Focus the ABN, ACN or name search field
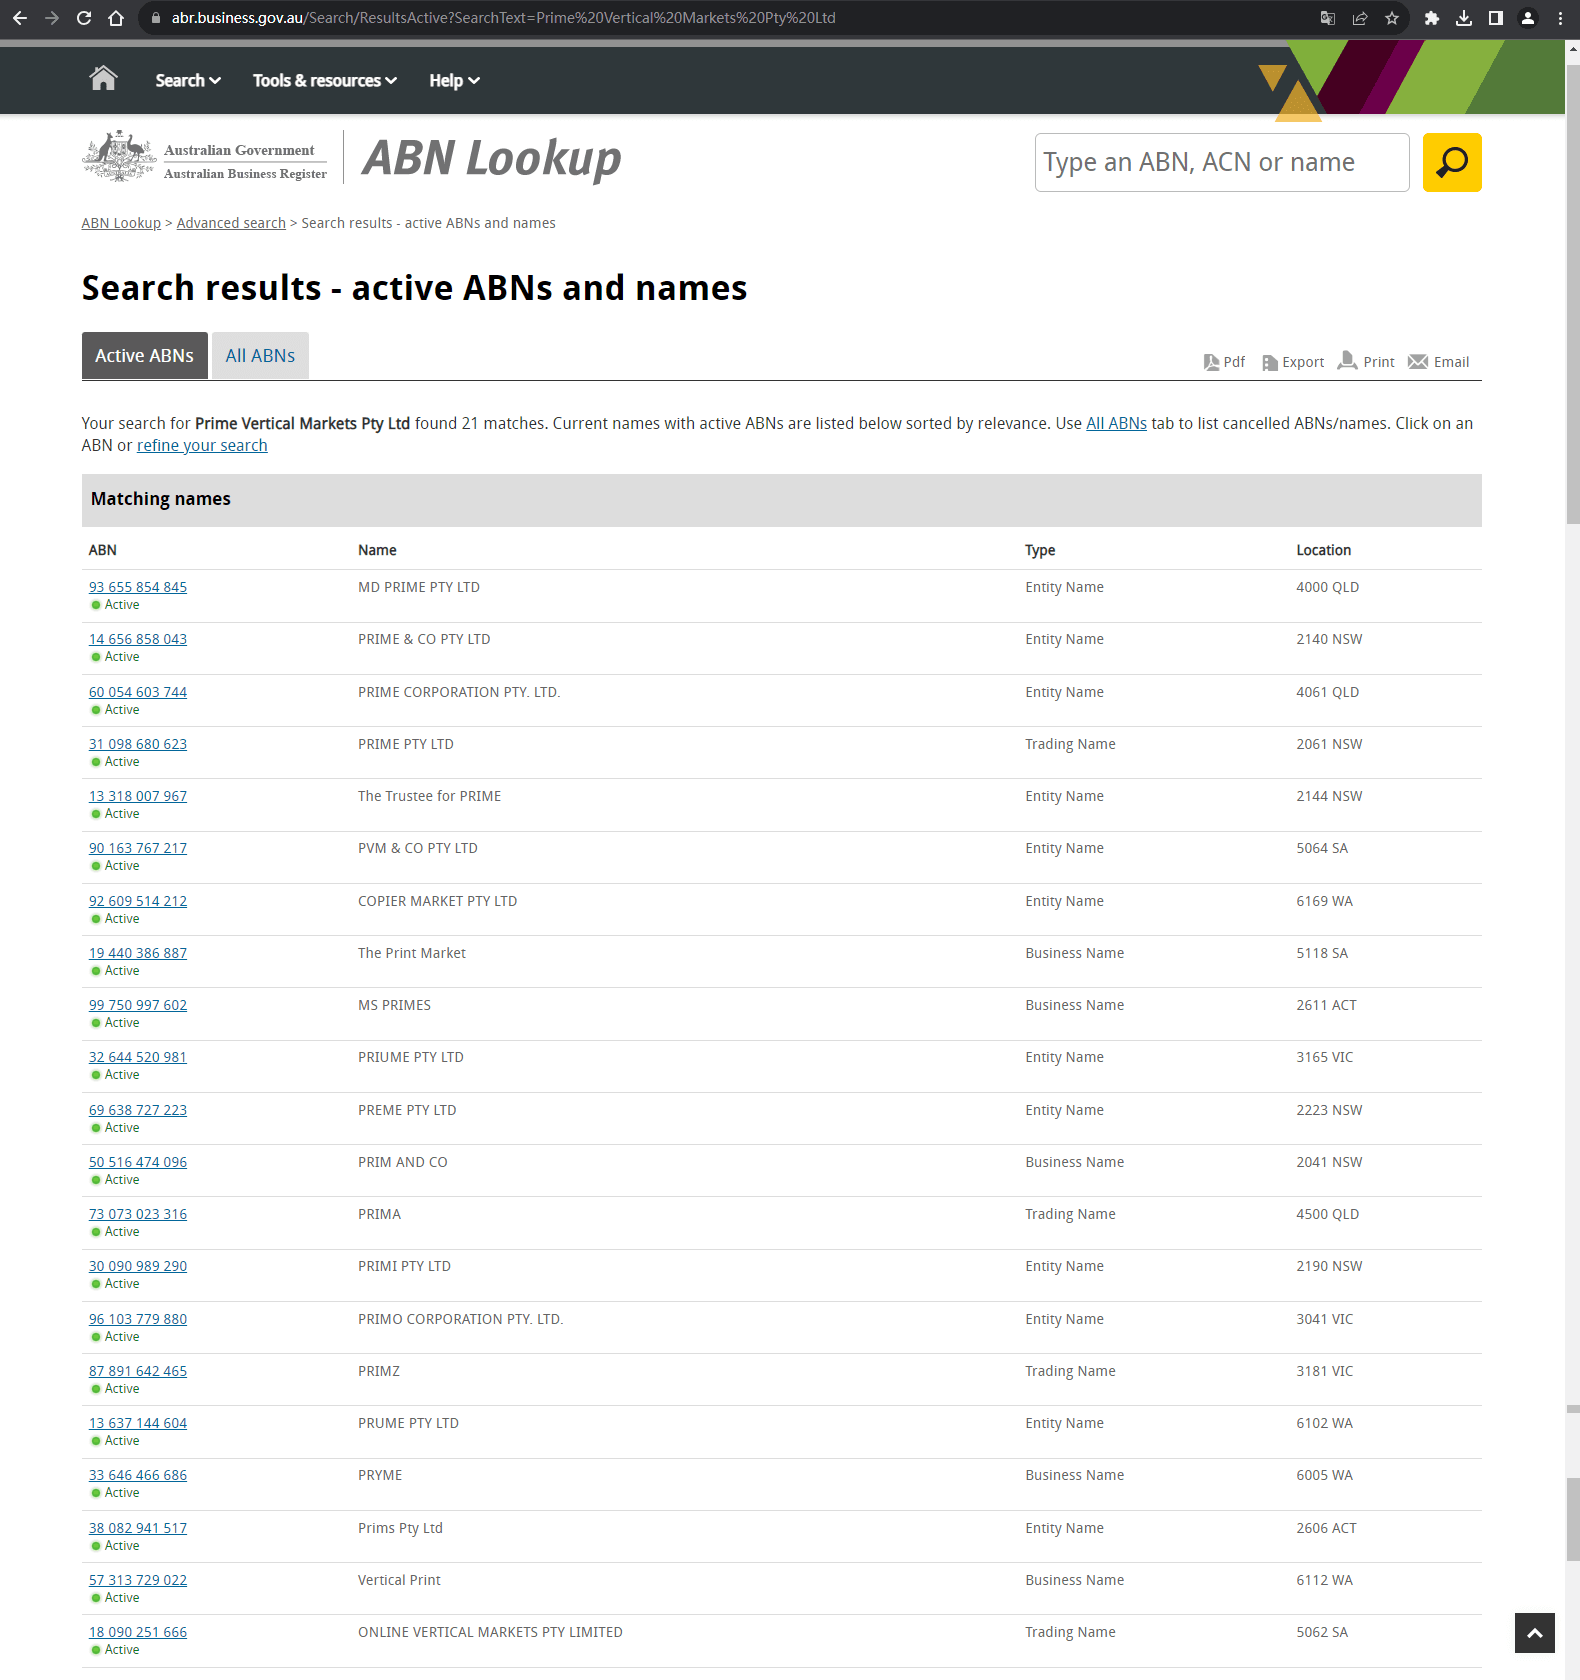 pos(1222,162)
